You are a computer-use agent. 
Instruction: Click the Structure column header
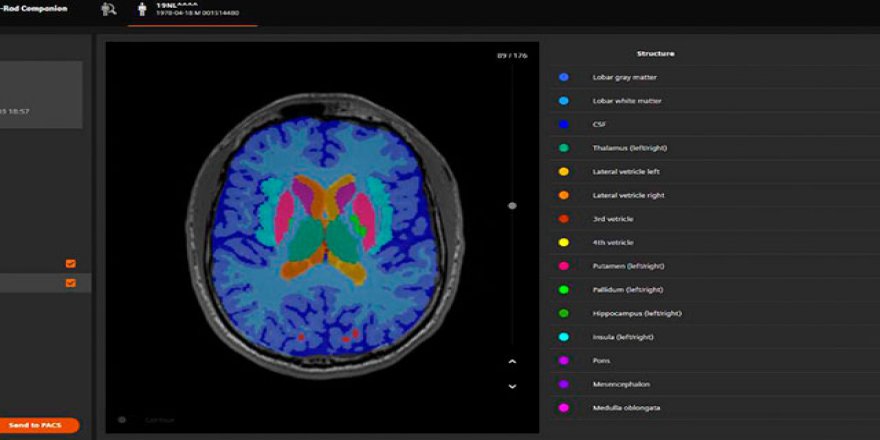[655, 53]
